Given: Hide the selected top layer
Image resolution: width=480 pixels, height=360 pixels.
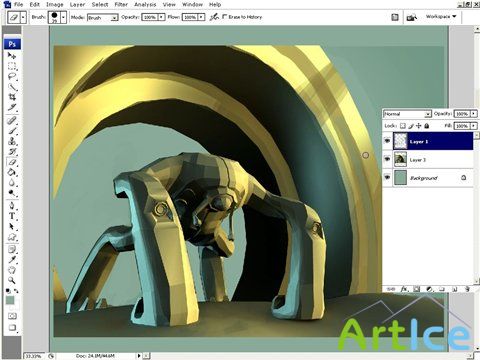Looking at the screenshot, I should pos(387,141).
